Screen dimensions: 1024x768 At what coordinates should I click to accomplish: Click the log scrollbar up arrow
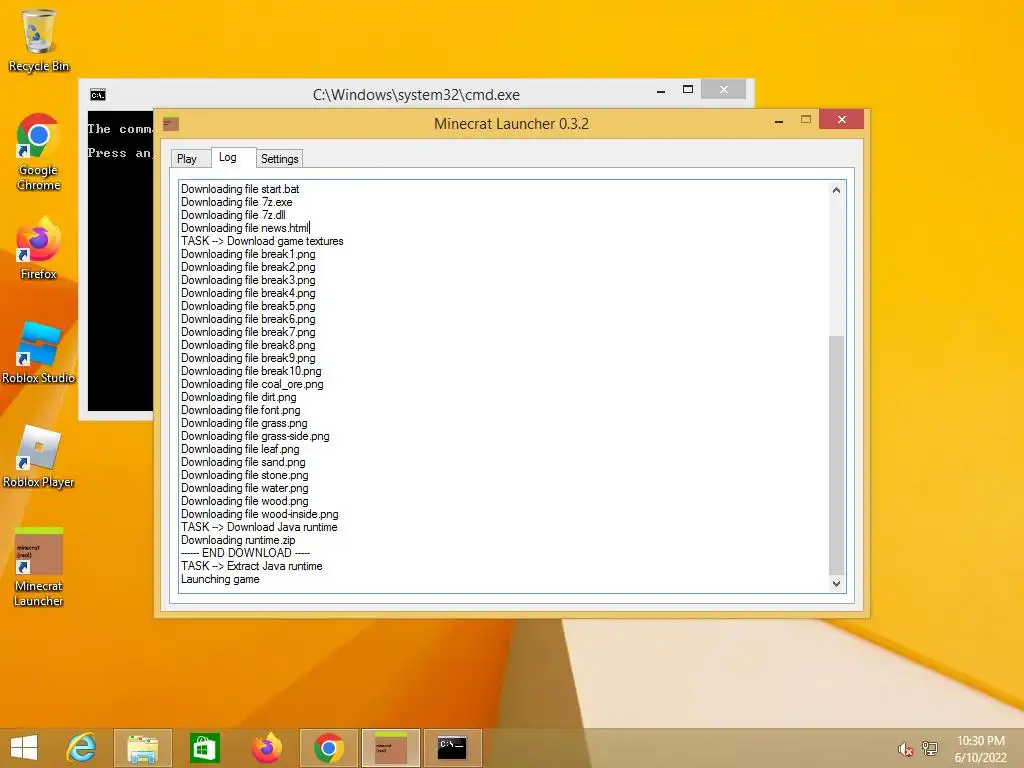837,190
